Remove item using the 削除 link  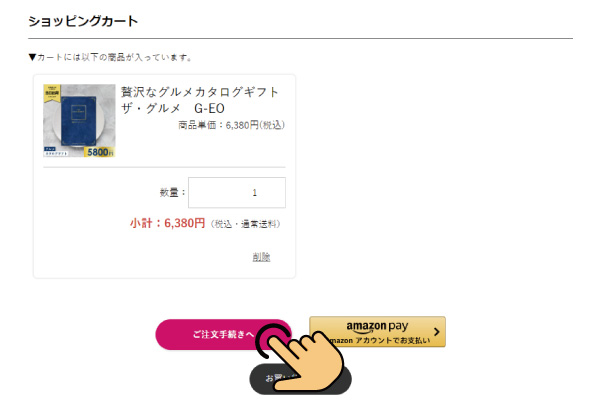coord(261,257)
